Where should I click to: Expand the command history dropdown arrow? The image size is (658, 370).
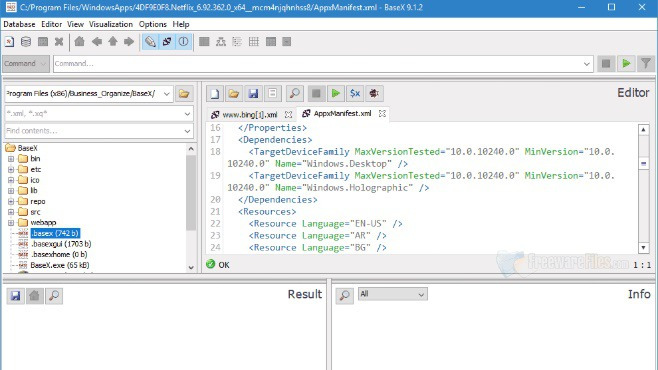pyautogui.click(x=587, y=64)
